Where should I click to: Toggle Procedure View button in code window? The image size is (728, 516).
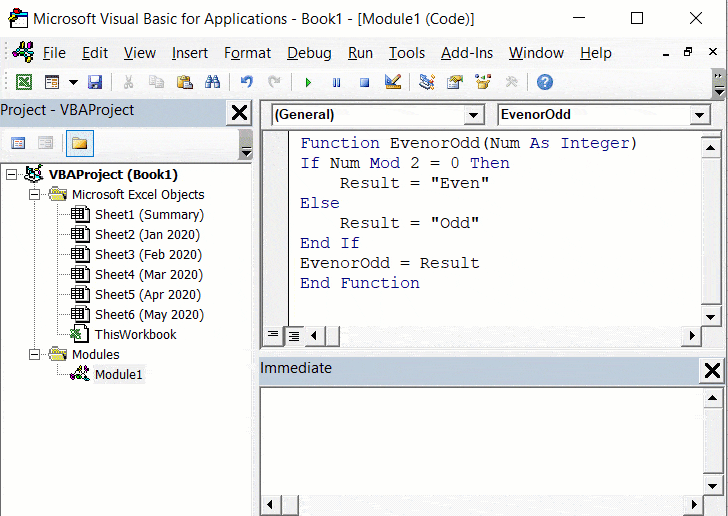coord(273,335)
